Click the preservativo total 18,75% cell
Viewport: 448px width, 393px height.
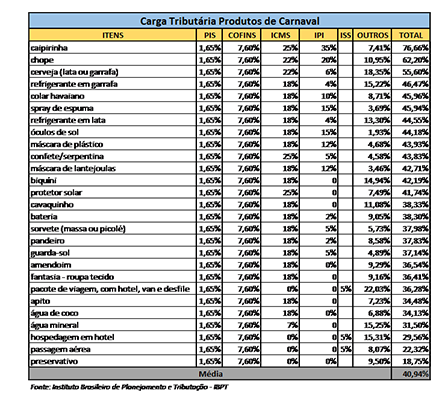click(x=411, y=361)
